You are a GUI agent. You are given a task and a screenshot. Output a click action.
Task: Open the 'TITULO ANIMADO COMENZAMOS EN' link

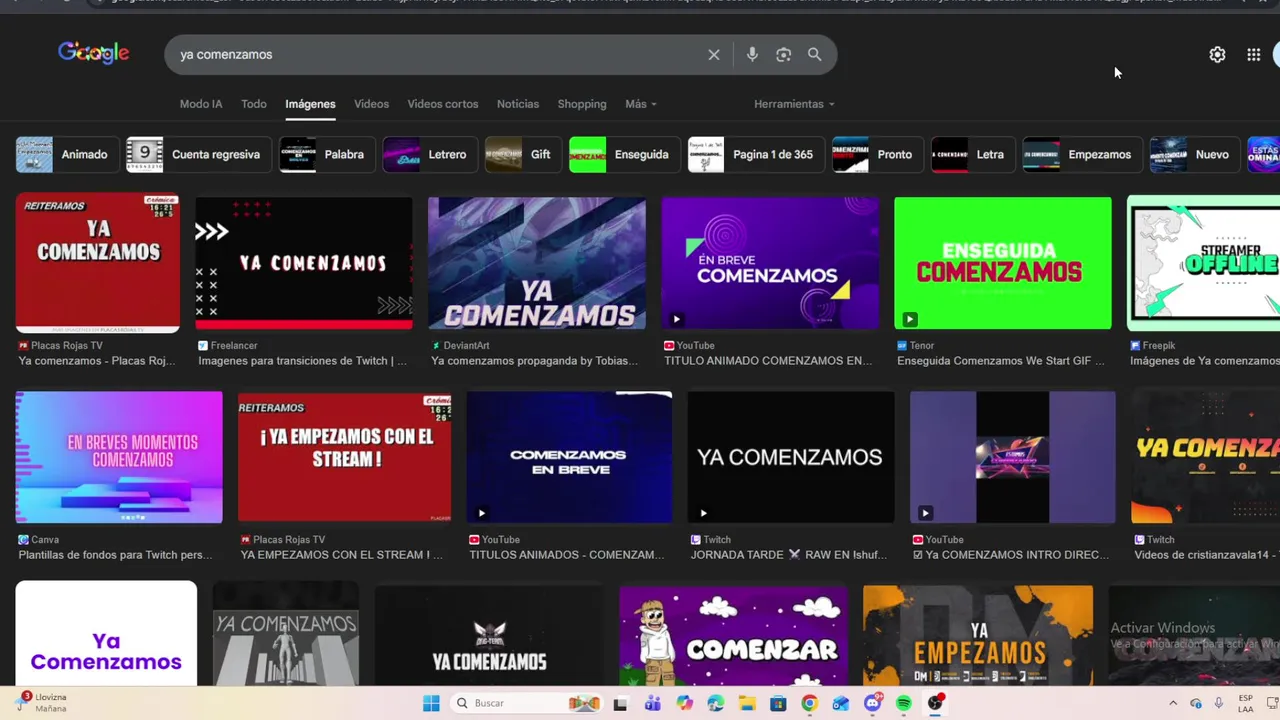click(768, 361)
